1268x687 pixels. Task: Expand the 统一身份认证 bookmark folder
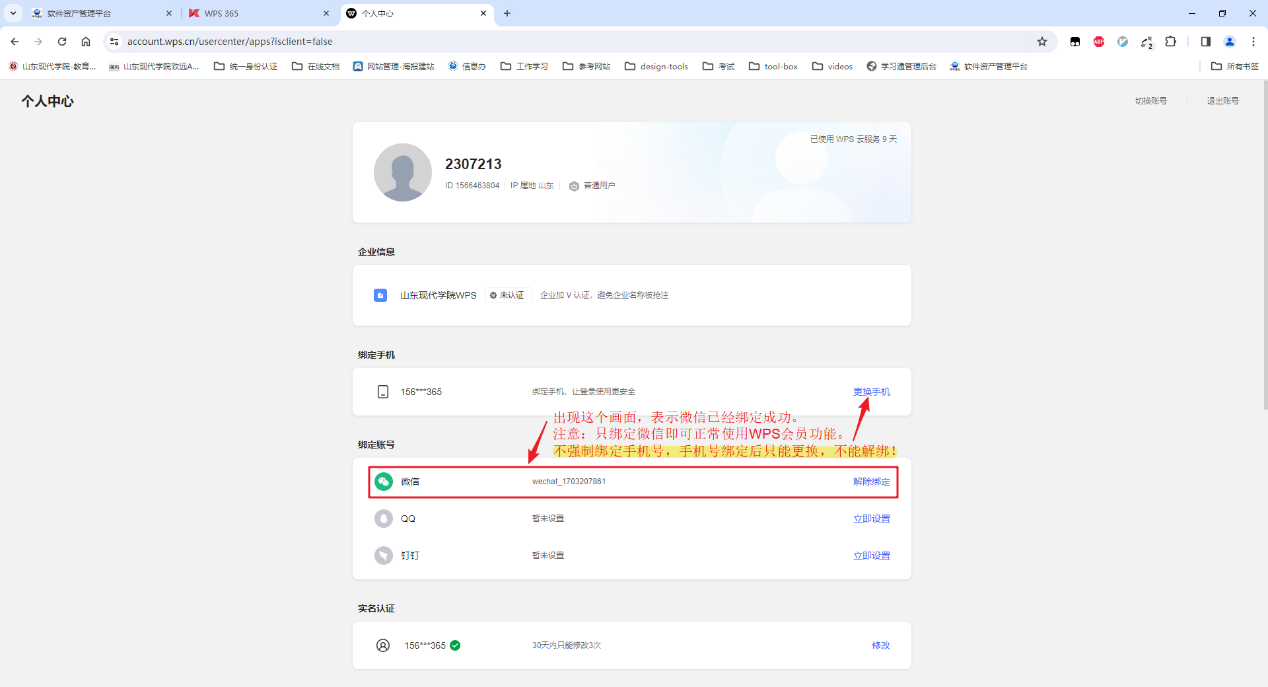(x=245, y=67)
